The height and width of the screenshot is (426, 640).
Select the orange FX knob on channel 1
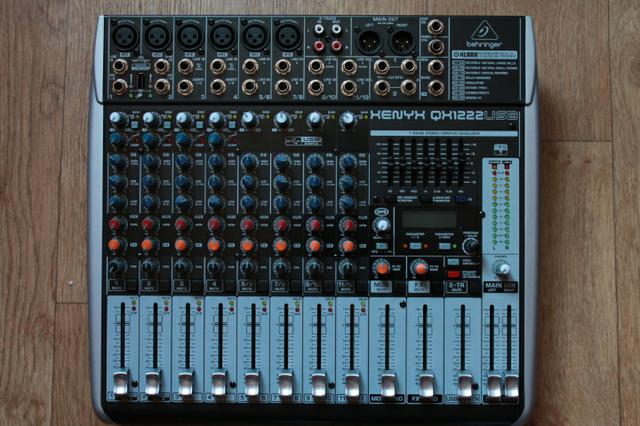click(x=118, y=243)
